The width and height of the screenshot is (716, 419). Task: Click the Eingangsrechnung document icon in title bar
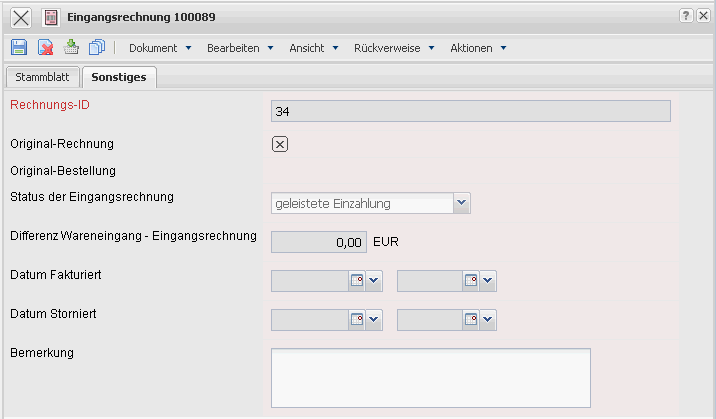(x=51, y=17)
